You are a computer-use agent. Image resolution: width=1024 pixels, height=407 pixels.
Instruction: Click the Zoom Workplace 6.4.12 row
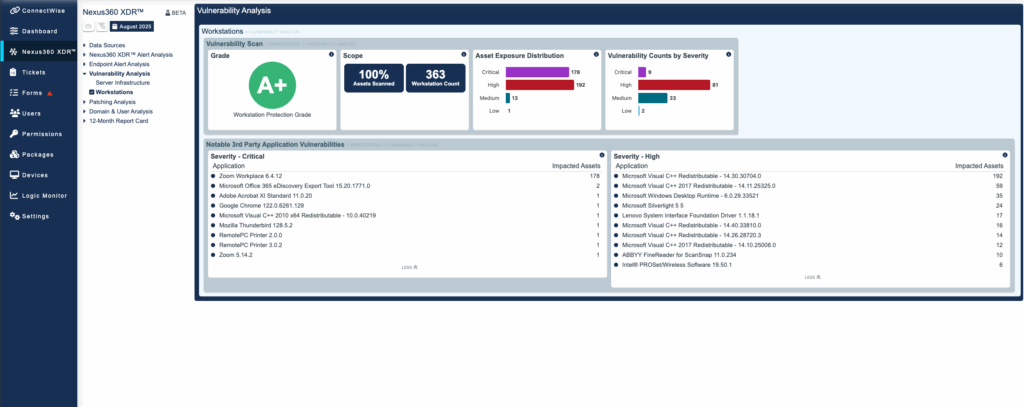tap(406, 176)
